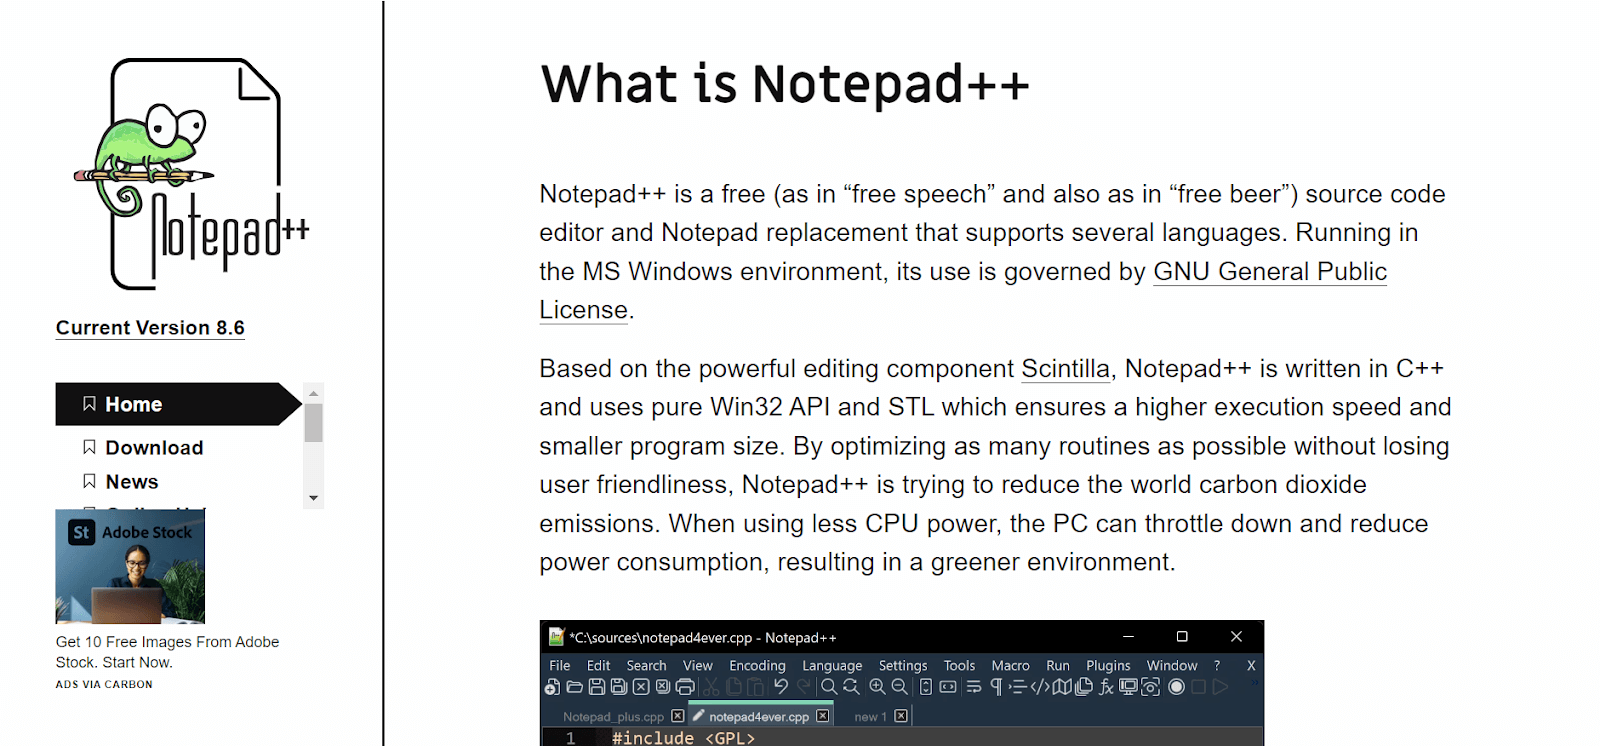The image size is (1600, 746).
Task: Click the Word wrap toolbar icon
Action: click(x=974, y=687)
